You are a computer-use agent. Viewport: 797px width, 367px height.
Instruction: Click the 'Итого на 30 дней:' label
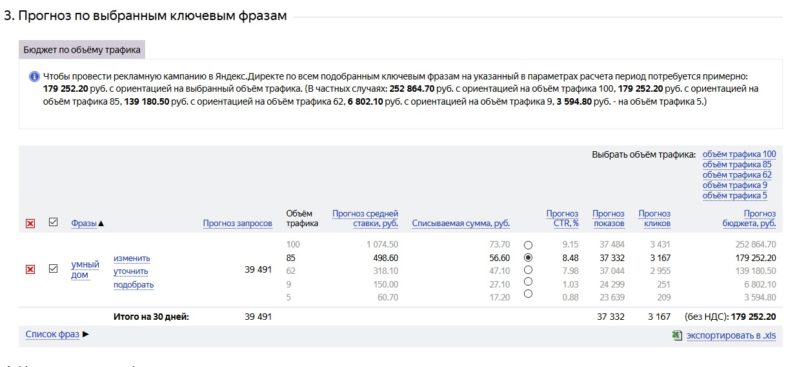coord(151,317)
